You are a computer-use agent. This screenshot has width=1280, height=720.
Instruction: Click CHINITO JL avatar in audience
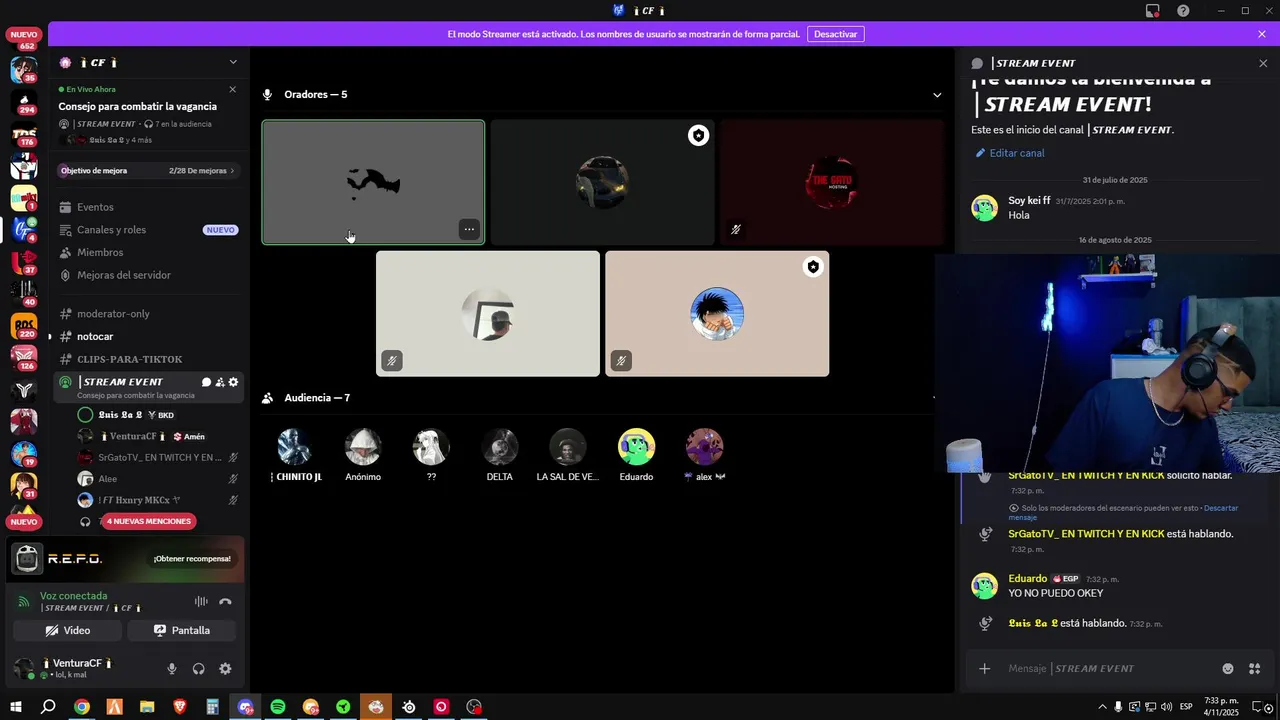coord(294,447)
